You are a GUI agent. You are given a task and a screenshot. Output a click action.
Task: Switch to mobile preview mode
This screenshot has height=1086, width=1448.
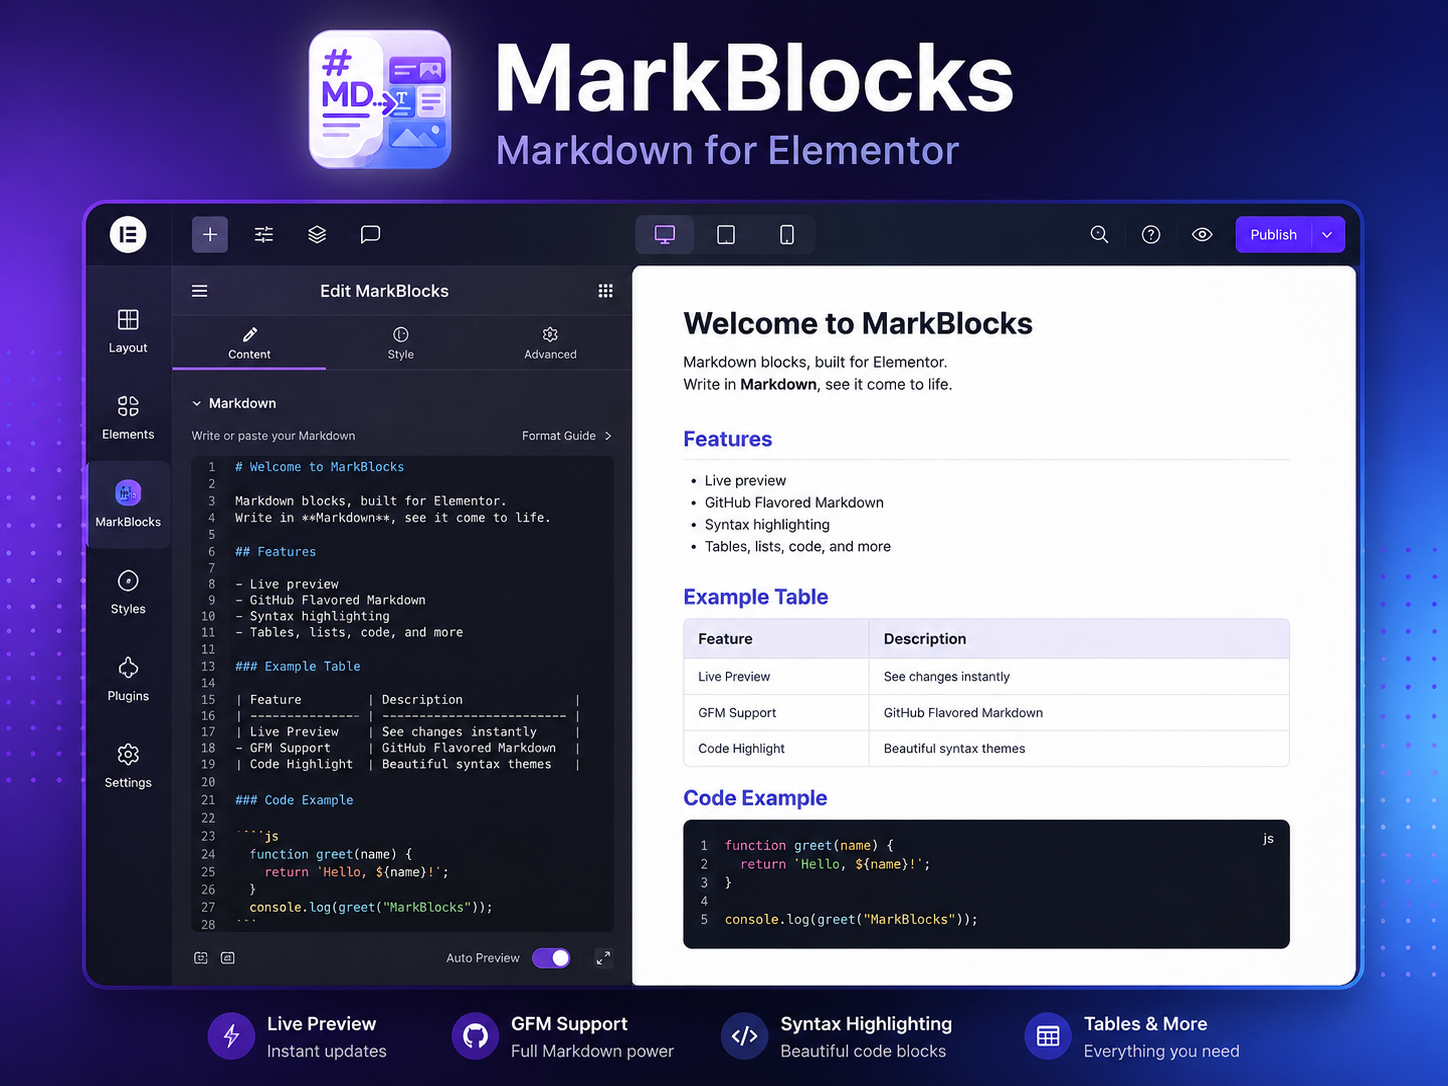pyautogui.click(x=787, y=235)
